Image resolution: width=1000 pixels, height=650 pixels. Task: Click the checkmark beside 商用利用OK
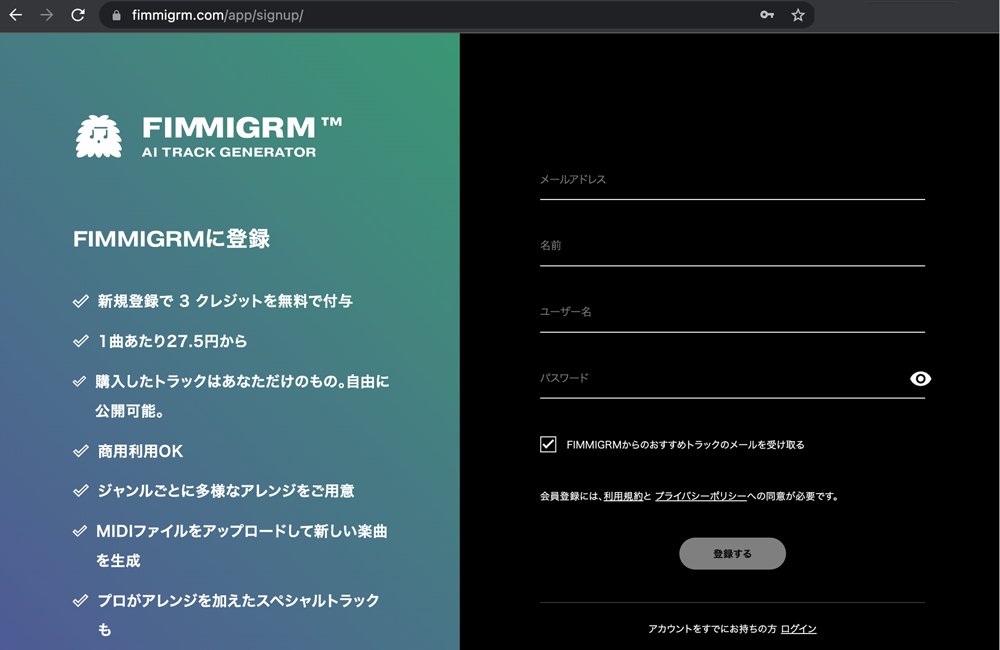click(80, 452)
